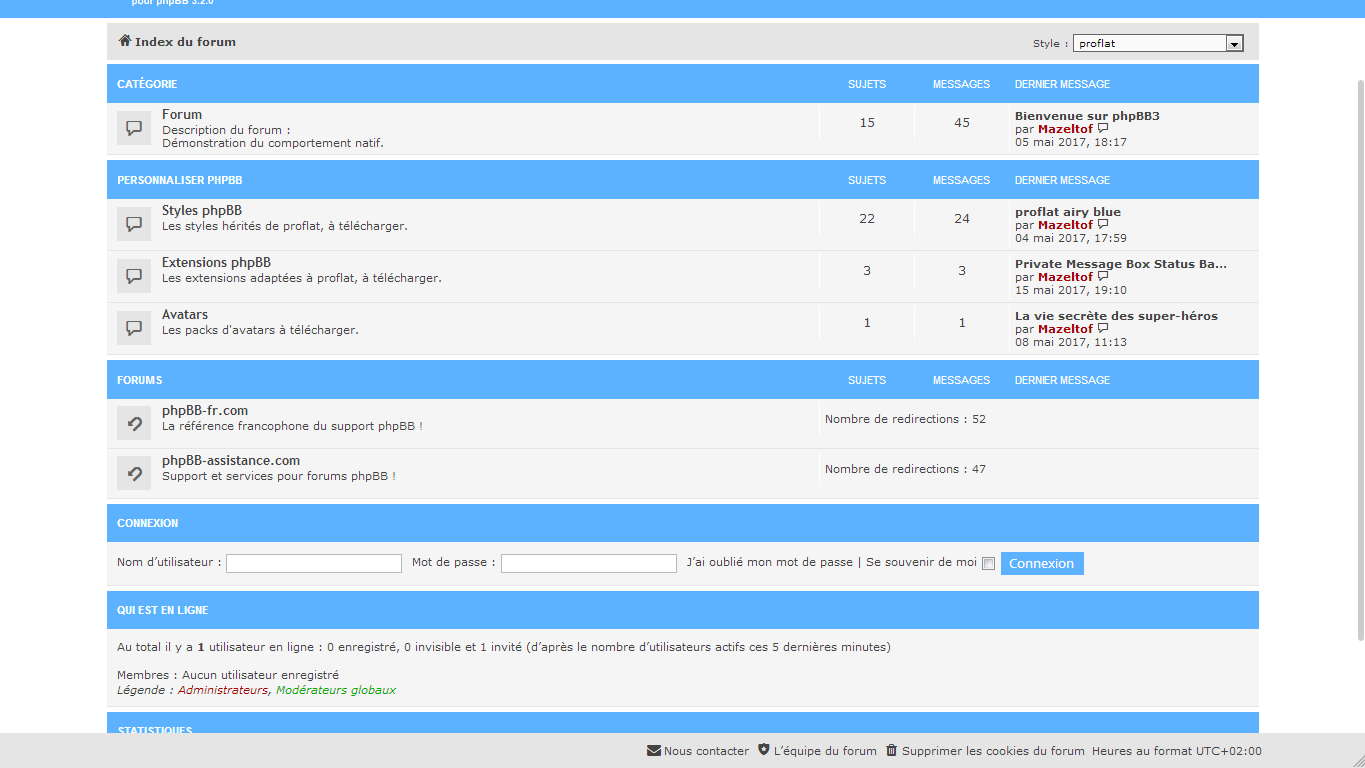Open the Personnaliser phpBB category header

pyautogui.click(x=180, y=180)
